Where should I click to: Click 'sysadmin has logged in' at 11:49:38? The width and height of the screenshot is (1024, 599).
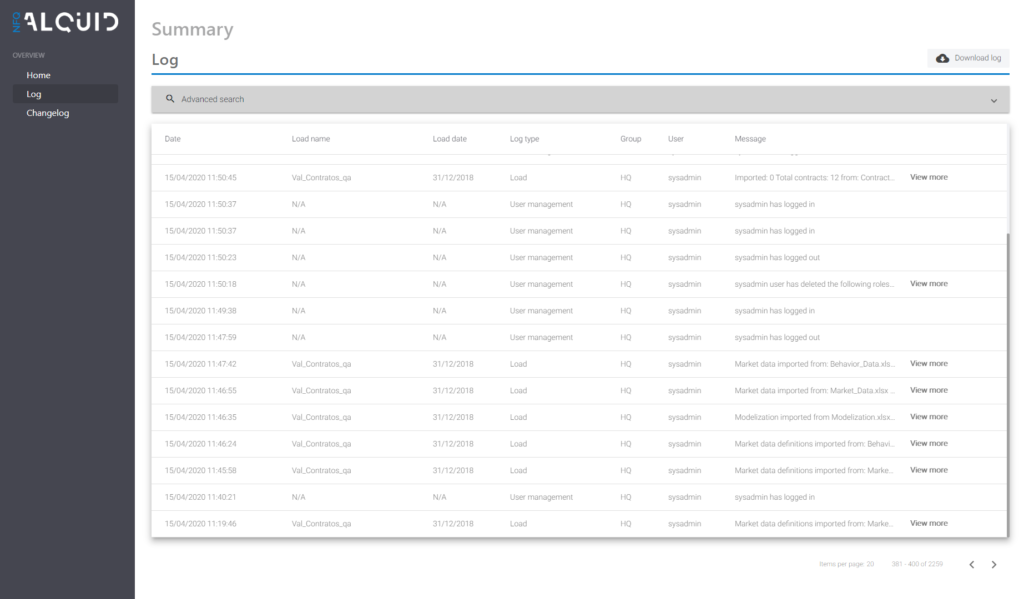coord(775,311)
